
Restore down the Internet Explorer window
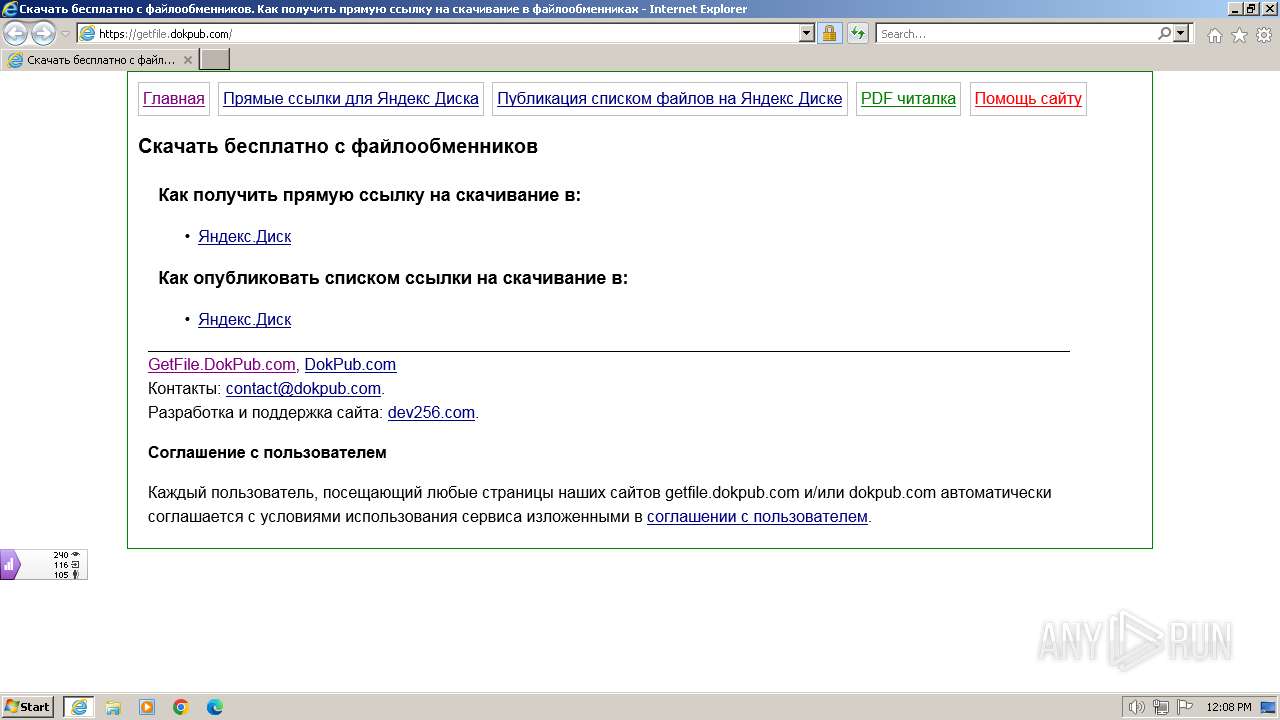(x=1250, y=9)
